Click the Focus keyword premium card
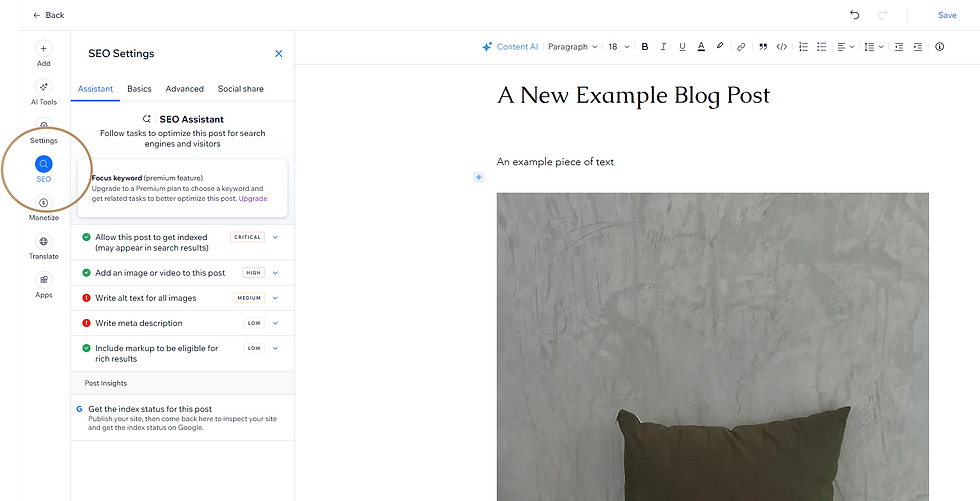980x501 pixels. point(182,188)
